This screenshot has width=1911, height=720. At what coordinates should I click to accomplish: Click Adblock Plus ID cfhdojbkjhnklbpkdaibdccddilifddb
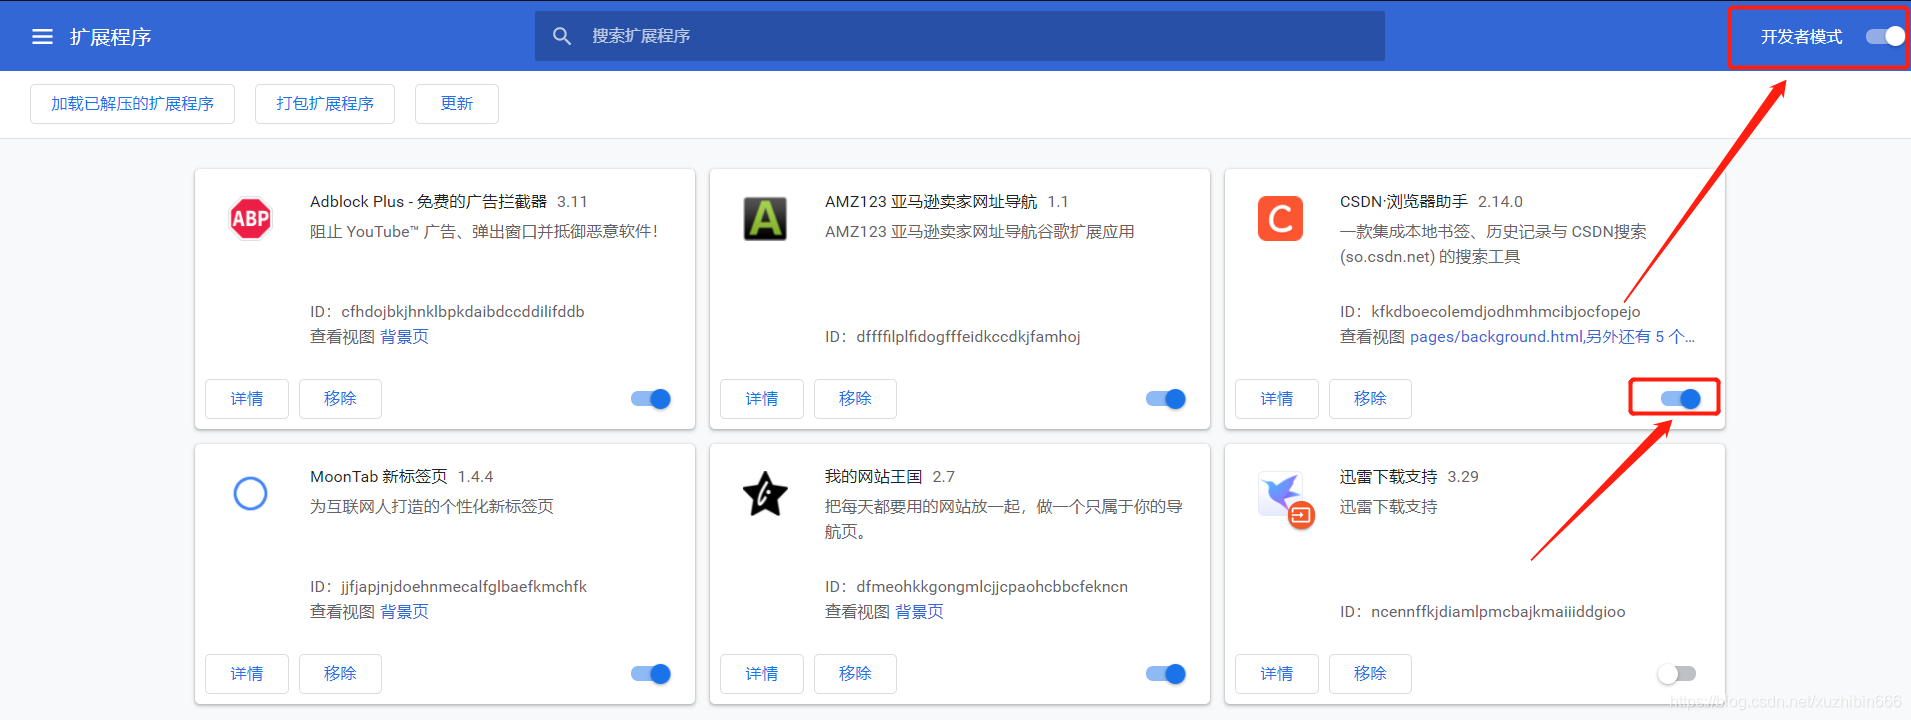463,312
